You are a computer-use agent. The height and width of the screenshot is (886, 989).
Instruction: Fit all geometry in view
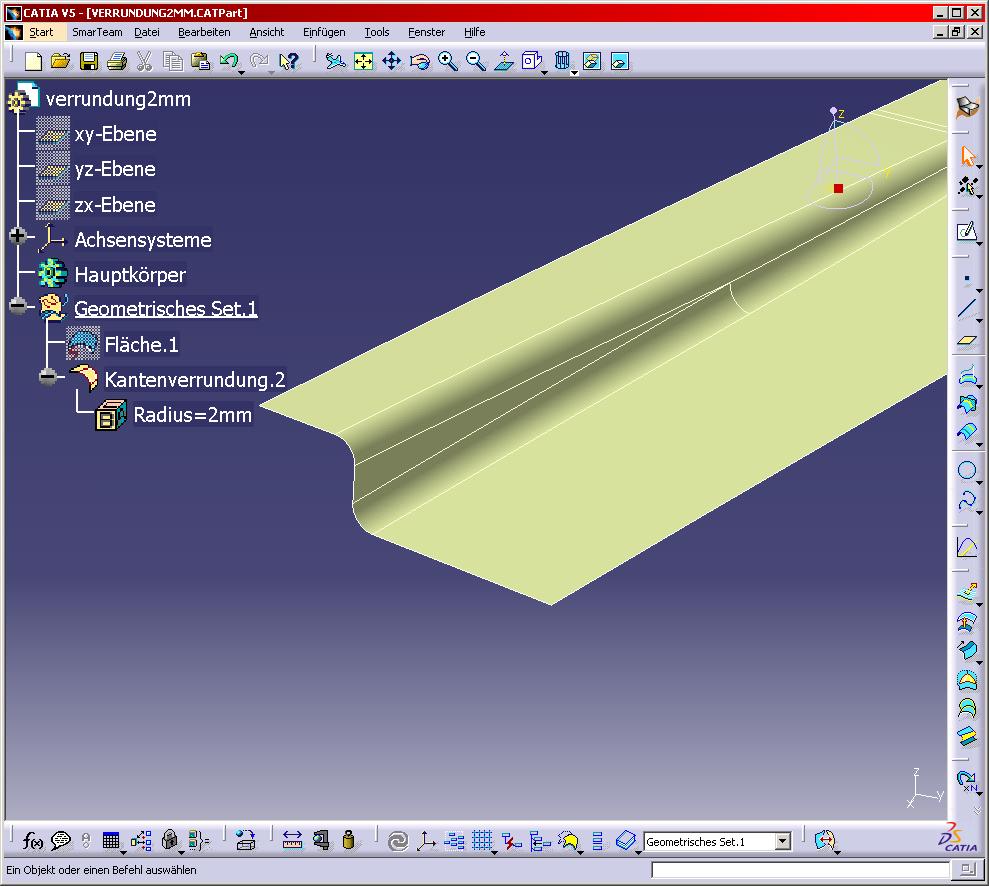363,61
